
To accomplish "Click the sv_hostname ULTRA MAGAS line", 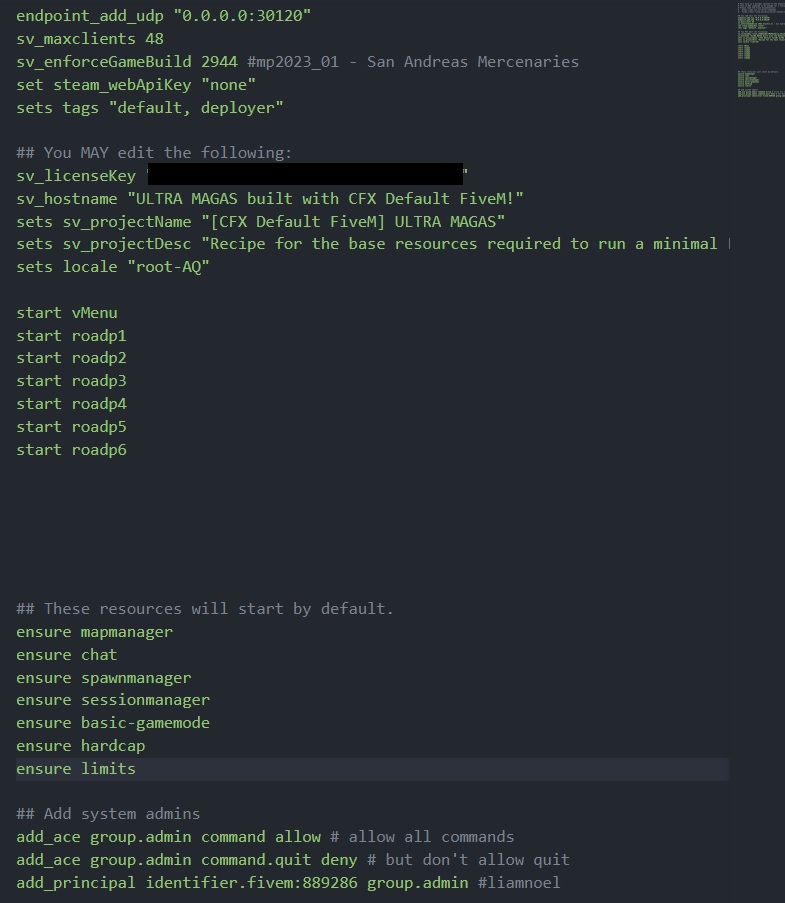I will click(x=270, y=199).
